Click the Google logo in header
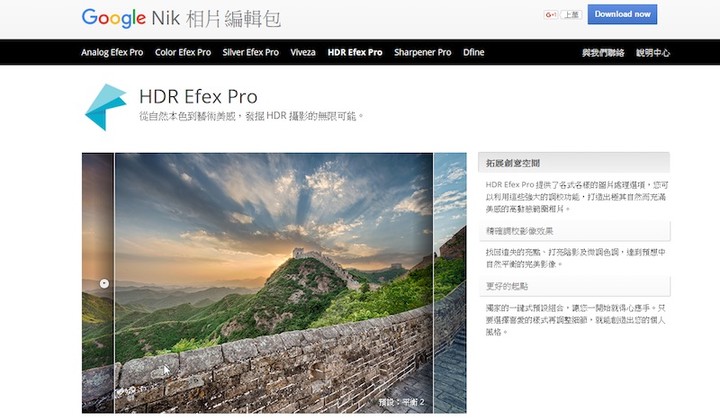Viewport: 720px width, 419px height. pyautogui.click(x=113, y=18)
